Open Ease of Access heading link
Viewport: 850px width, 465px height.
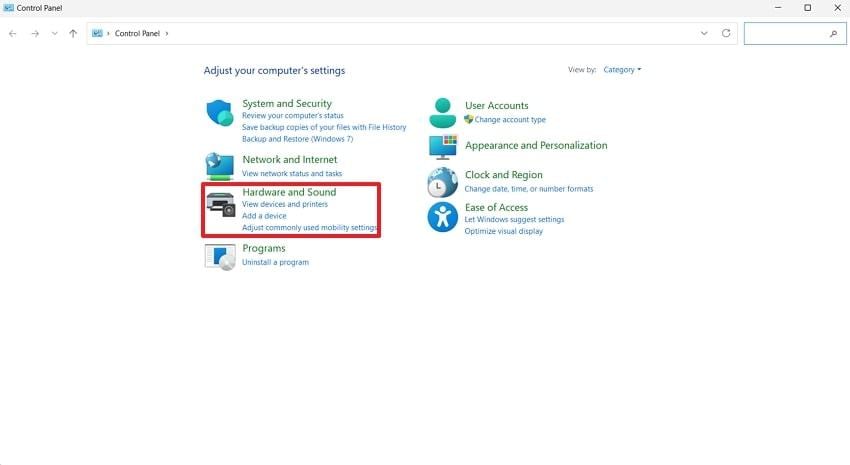coord(496,207)
